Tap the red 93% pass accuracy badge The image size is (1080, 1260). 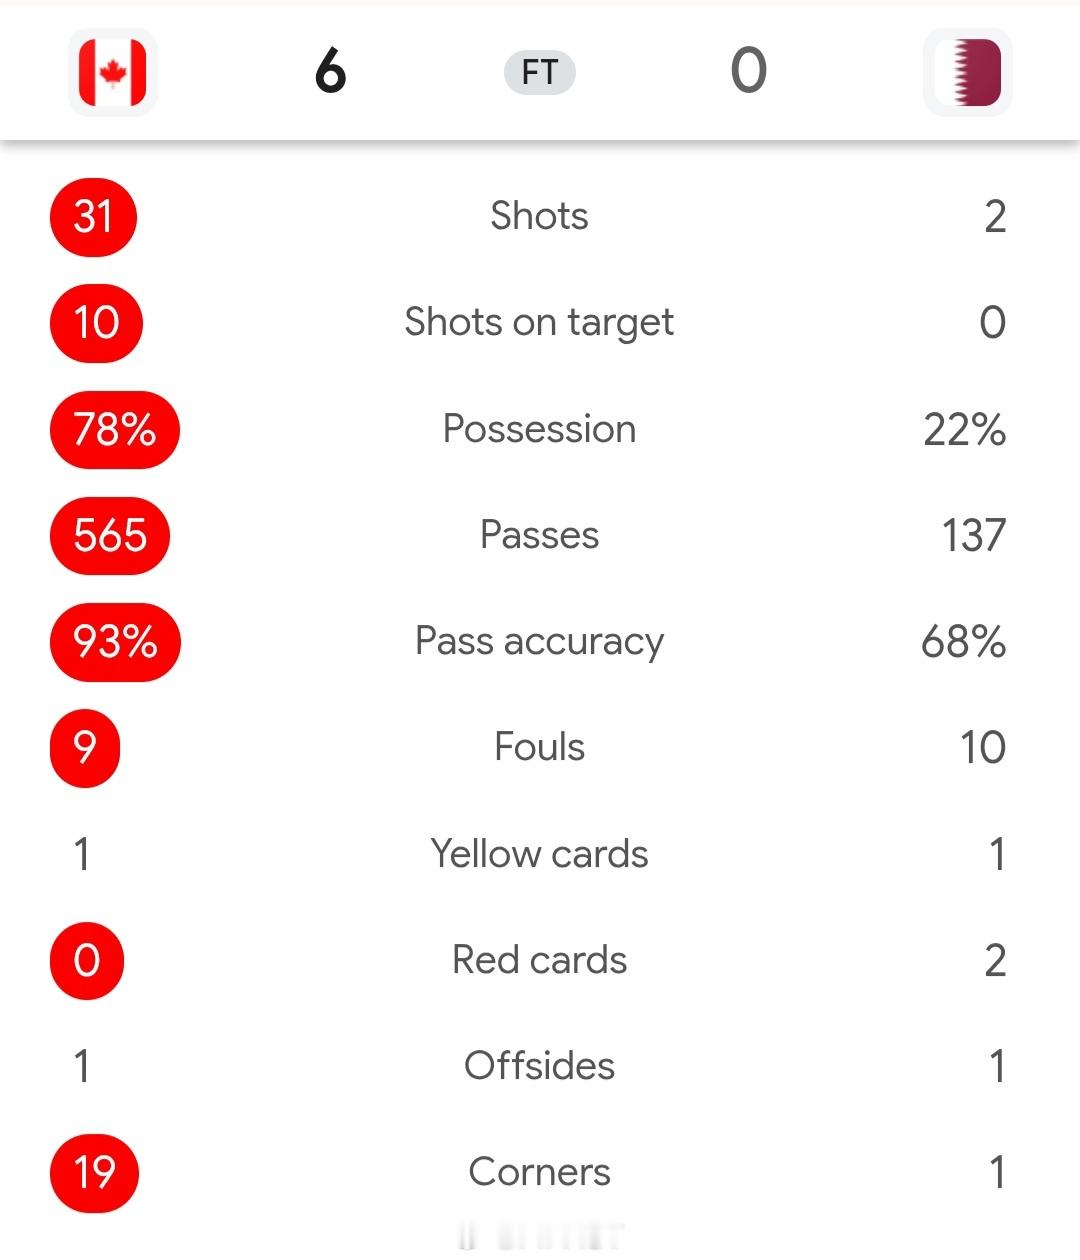click(x=115, y=642)
